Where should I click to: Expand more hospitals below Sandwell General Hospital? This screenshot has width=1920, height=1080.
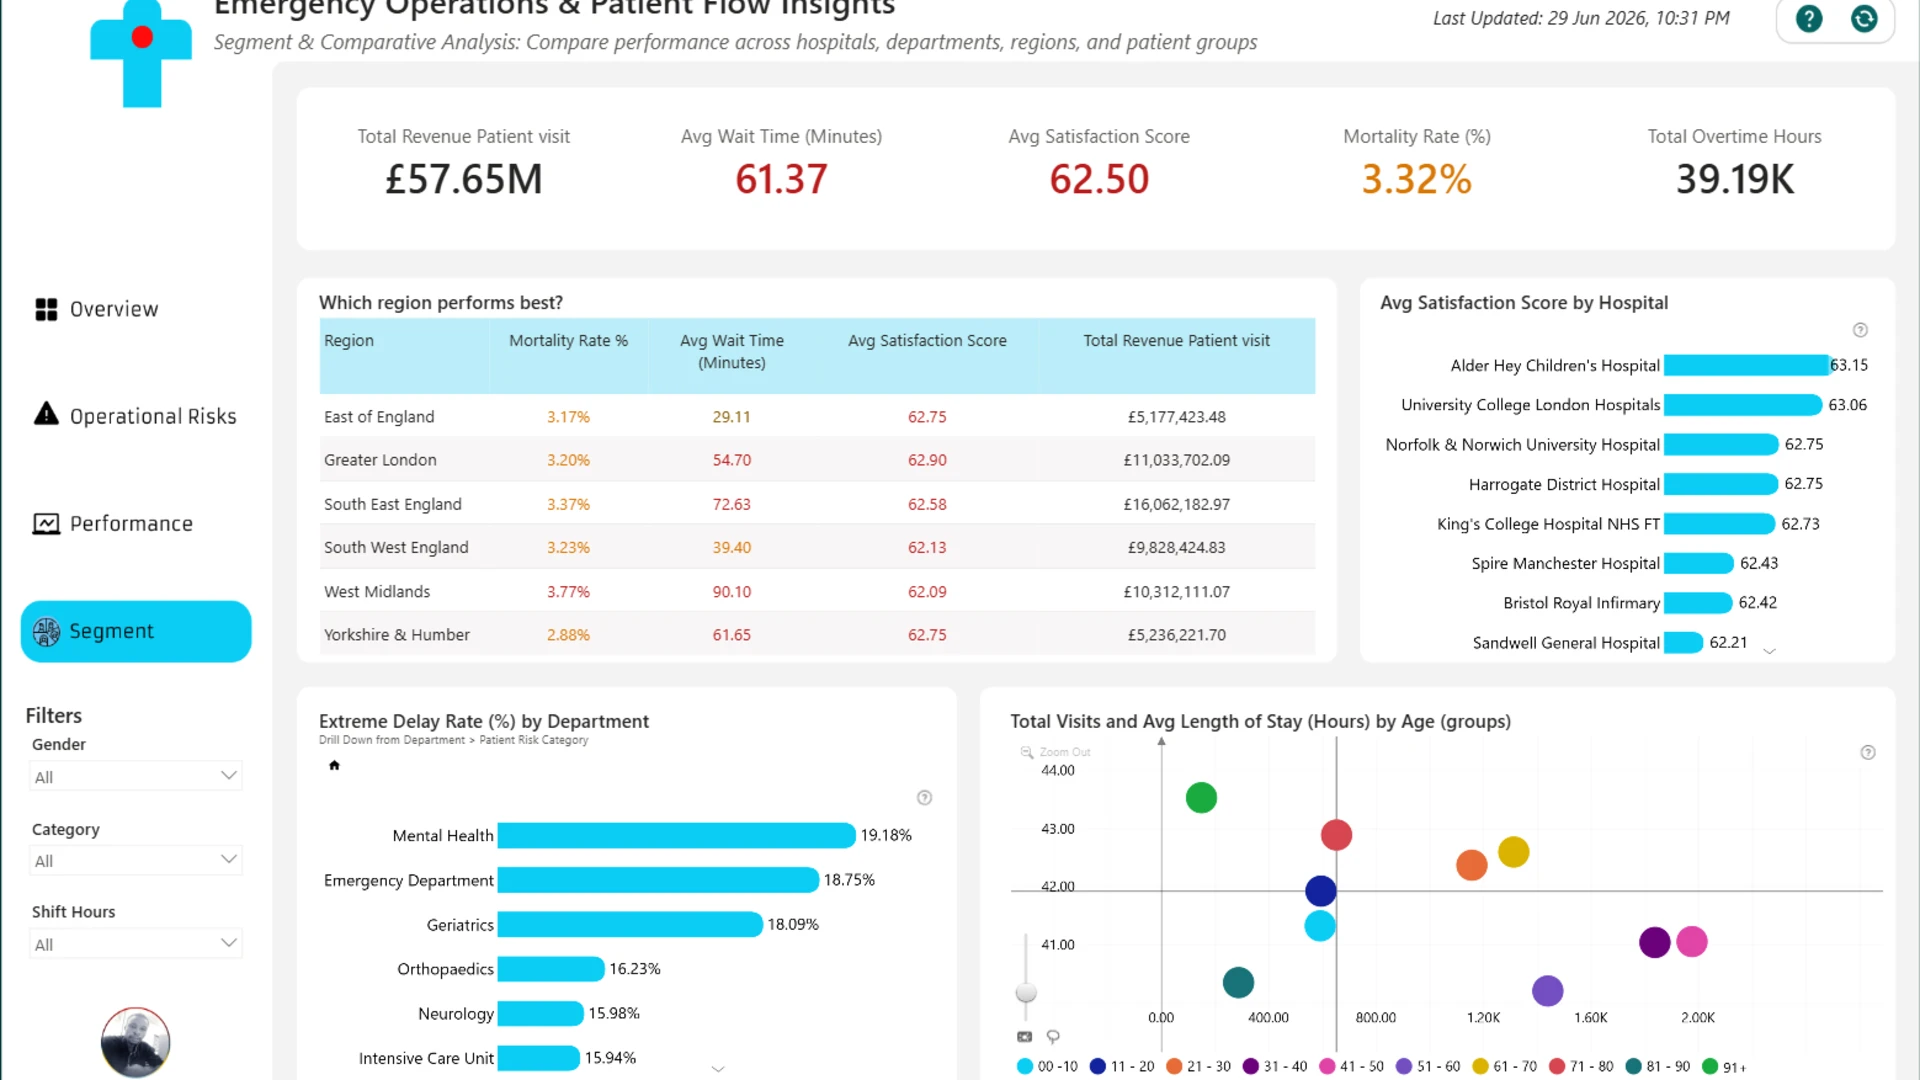tap(1769, 652)
